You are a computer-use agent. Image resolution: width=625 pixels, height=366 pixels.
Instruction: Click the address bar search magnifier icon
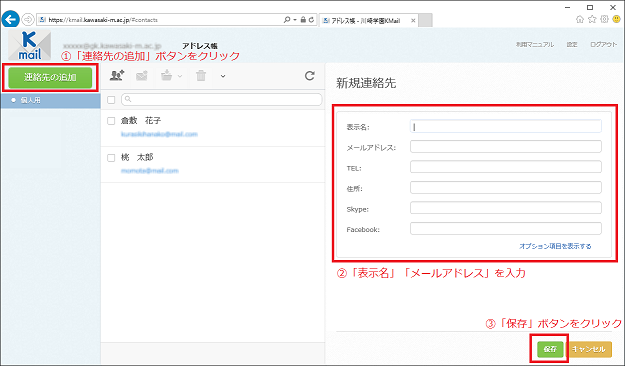287,20
